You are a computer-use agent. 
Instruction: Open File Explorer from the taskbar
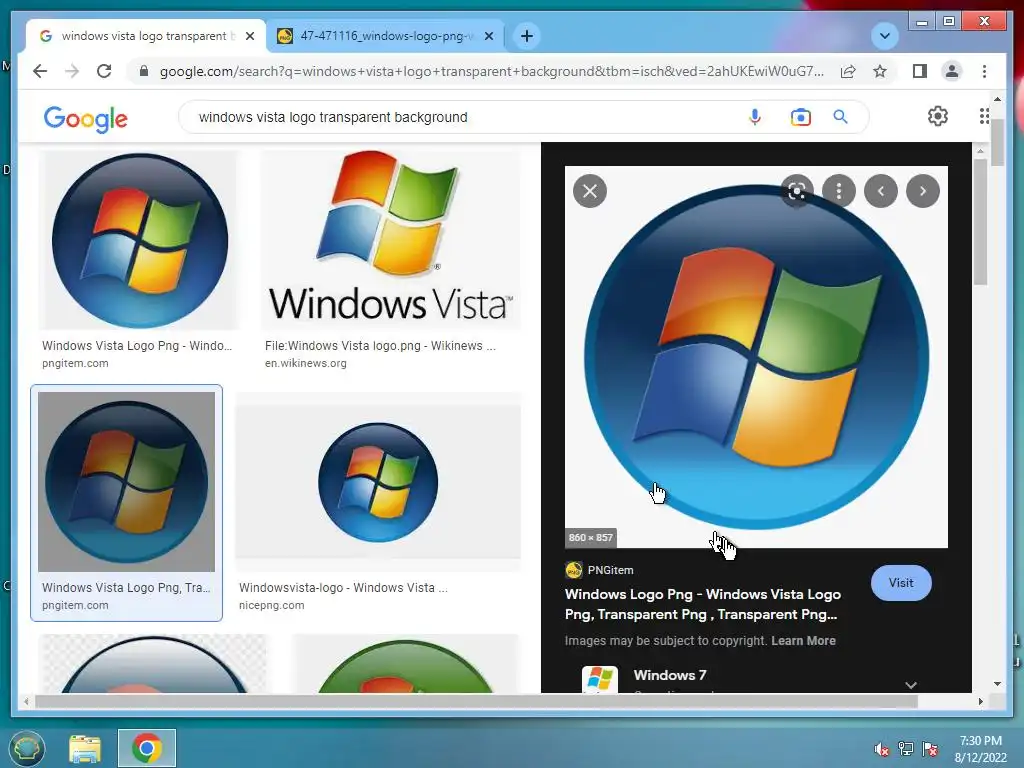[85, 748]
